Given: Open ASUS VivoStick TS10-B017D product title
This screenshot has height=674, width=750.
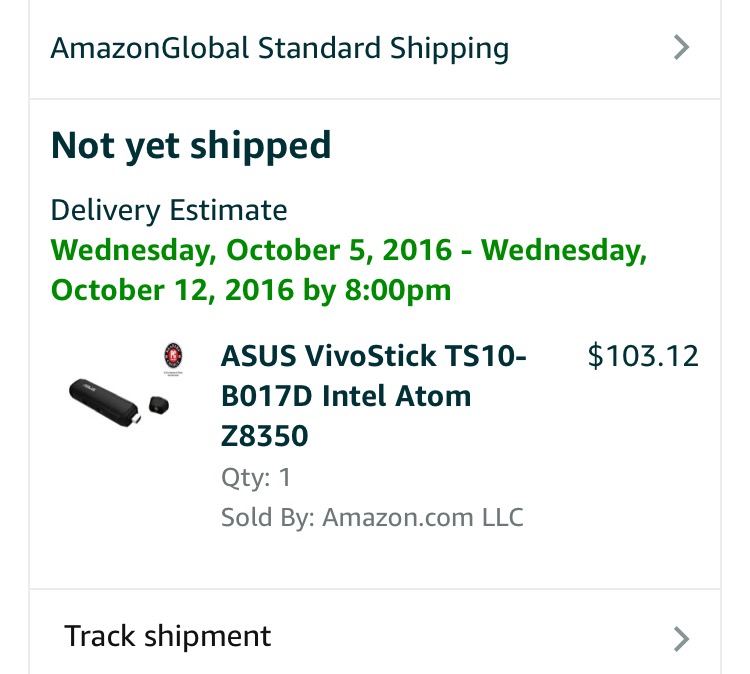Looking at the screenshot, I should coord(373,356).
